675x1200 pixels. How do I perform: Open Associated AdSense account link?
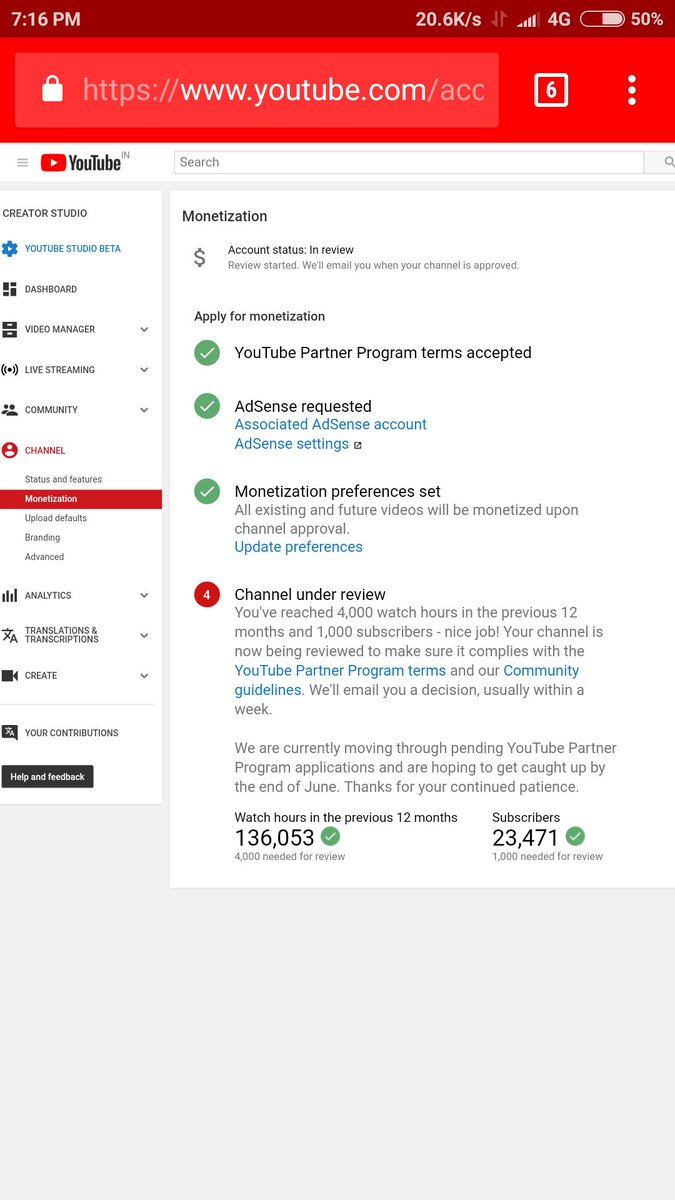point(331,424)
